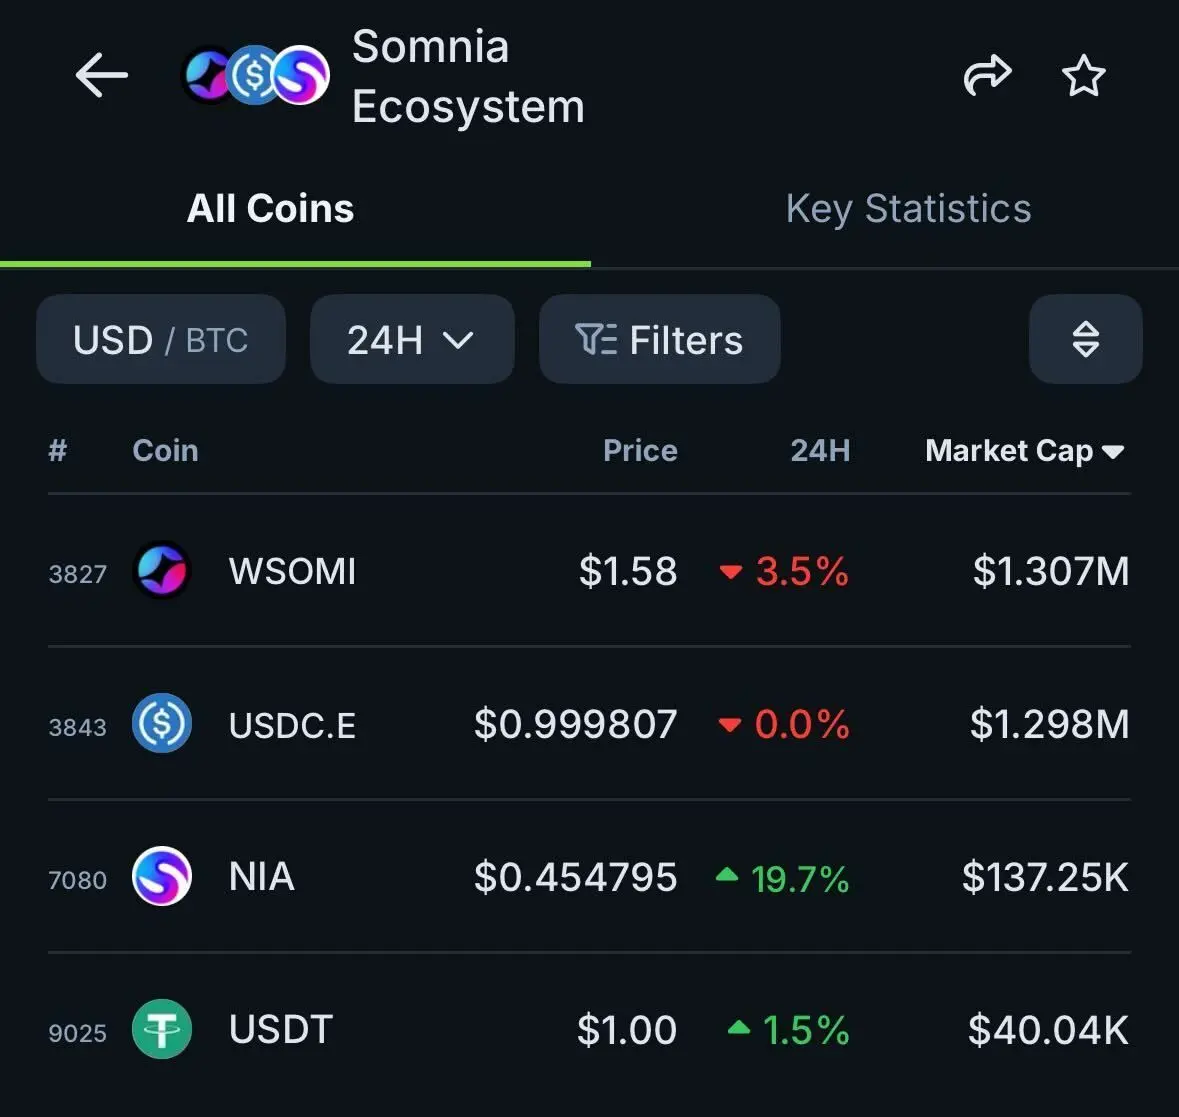
Task: Open the Filters funnel button
Action: tap(659, 340)
